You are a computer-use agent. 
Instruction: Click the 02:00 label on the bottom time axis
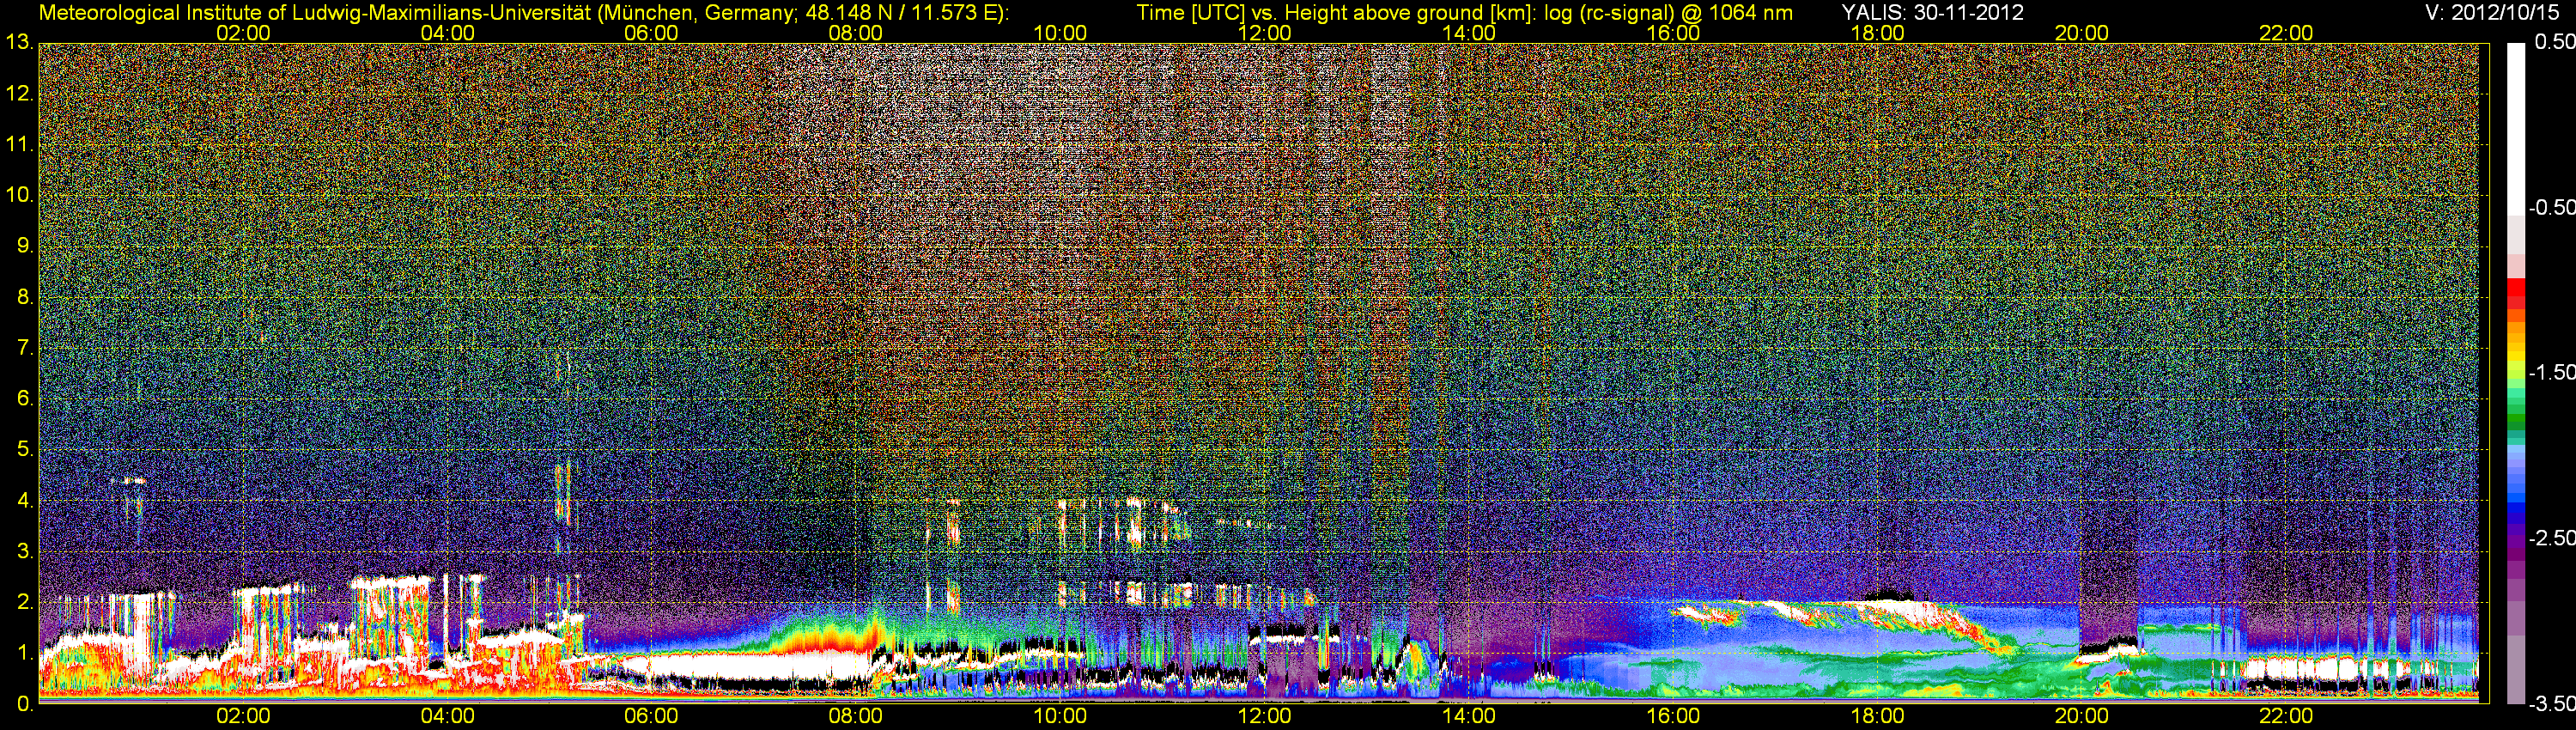coord(243,716)
